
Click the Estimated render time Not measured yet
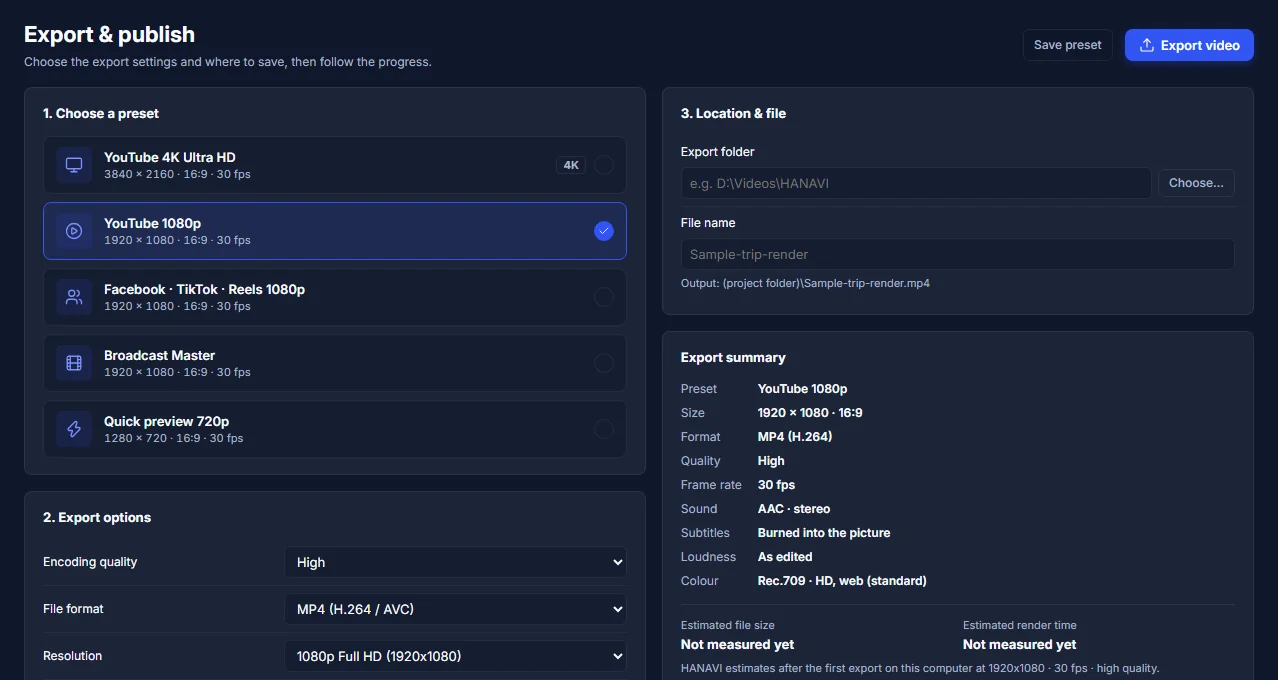coord(1020,645)
